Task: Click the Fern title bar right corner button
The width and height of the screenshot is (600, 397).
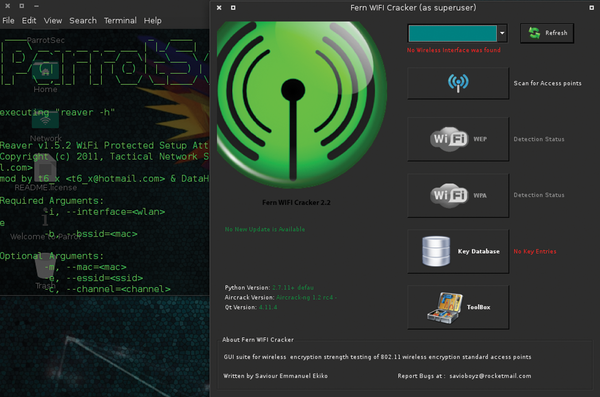Action: (591, 8)
